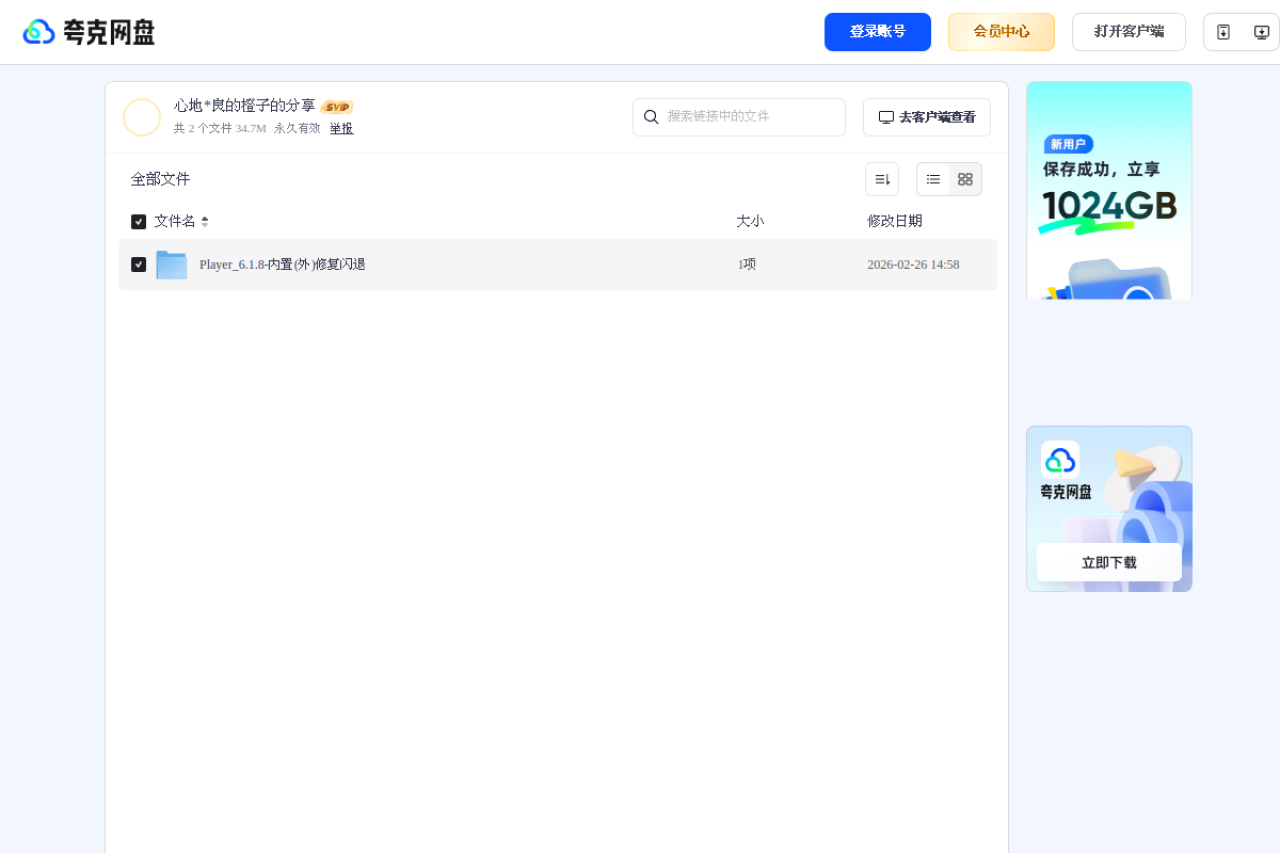Screen dimensions: 1280x853
Task: Click the Quark cloud icon in download promo card
Action: point(1061,461)
